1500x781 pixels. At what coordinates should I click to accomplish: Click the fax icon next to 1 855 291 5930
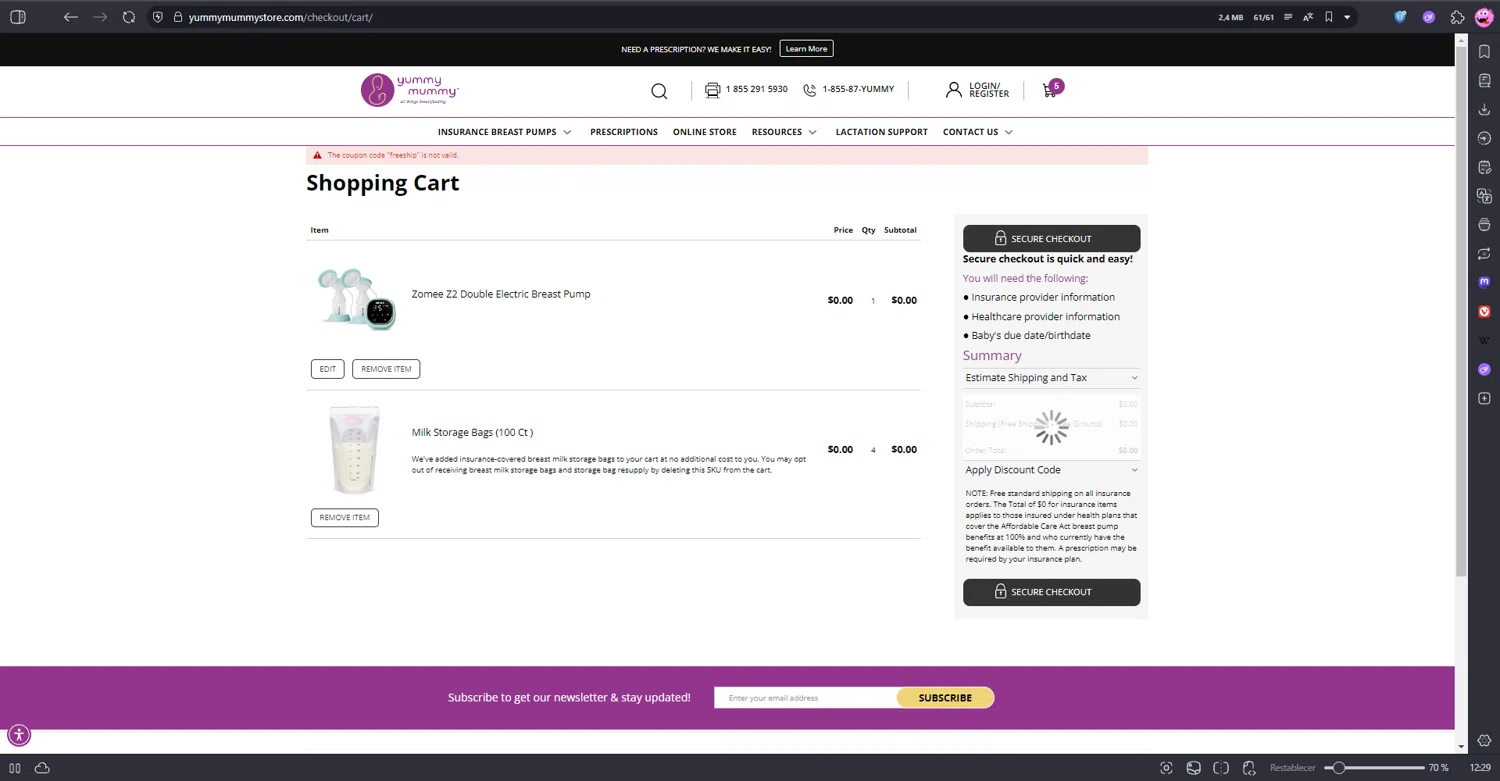click(x=712, y=90)
